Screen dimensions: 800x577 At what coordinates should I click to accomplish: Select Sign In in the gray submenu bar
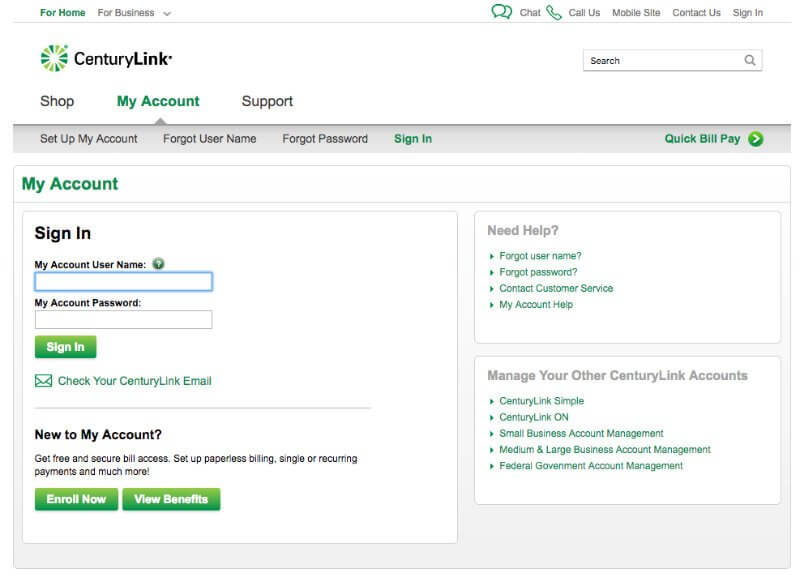click(413, 139)
